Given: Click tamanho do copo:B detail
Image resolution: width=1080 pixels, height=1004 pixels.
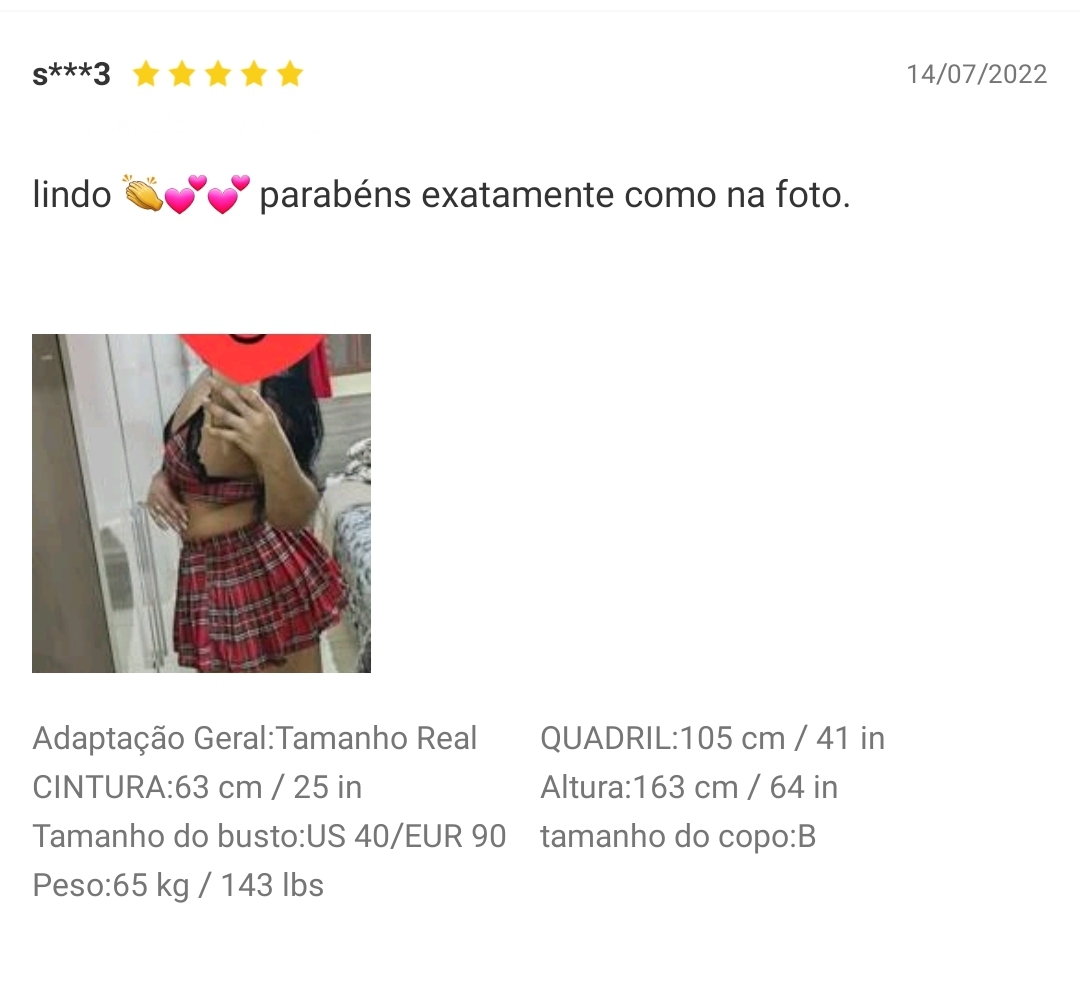Looking at the screenshot, I should pyautogui.click(x=678, y=837).
